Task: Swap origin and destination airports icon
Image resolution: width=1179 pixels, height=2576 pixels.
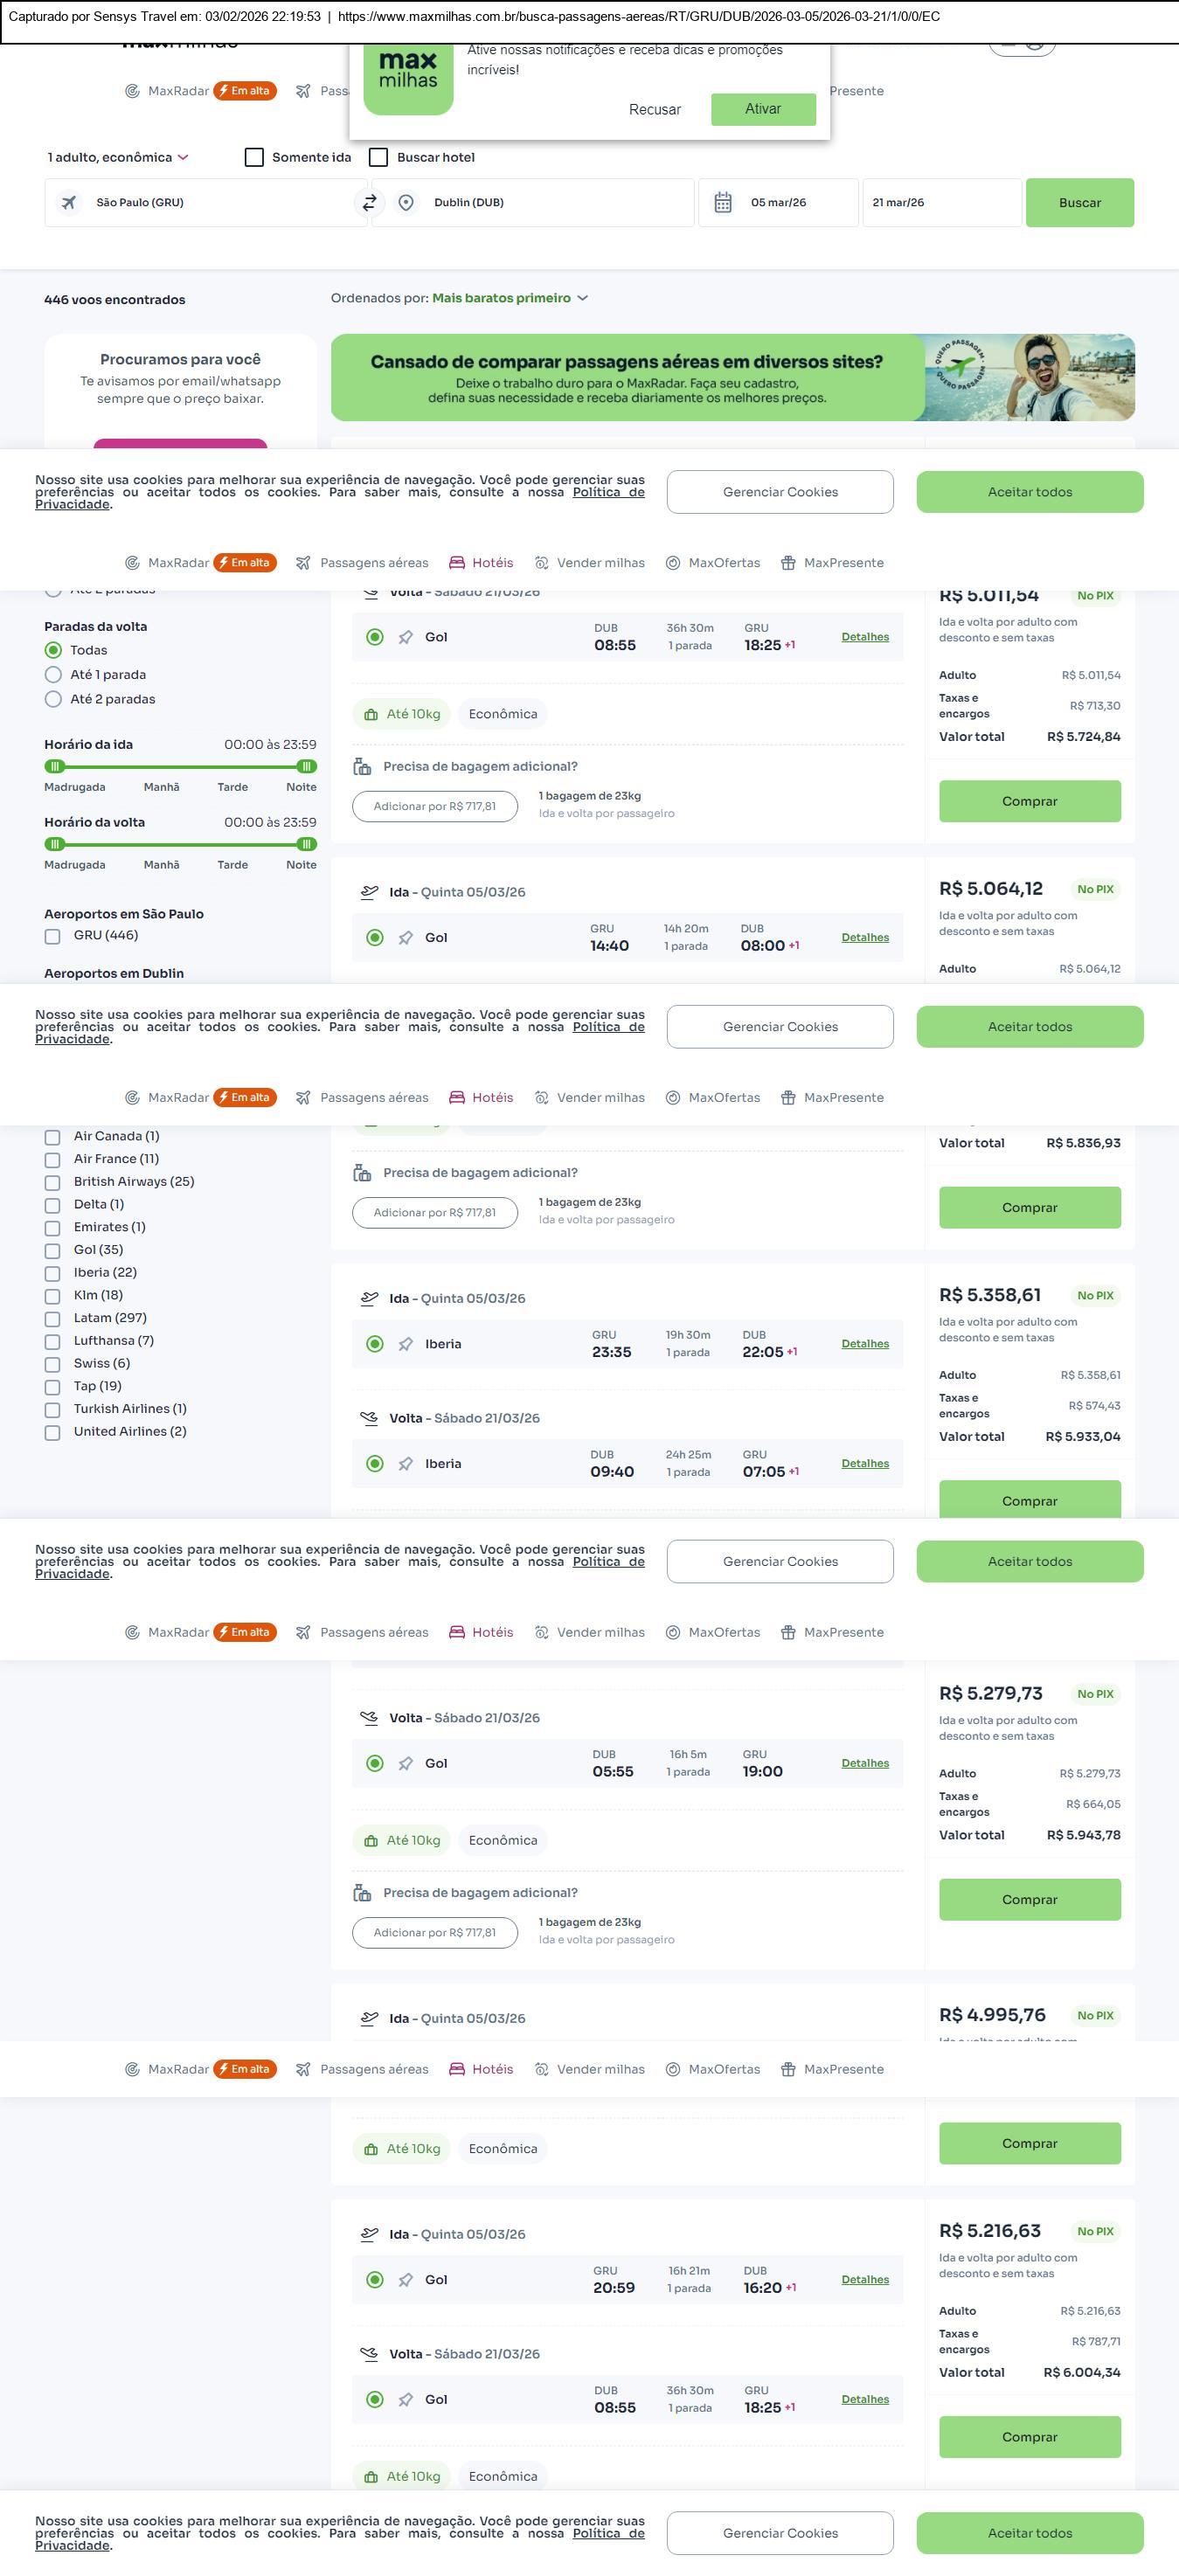Action: tap(369, 203)
